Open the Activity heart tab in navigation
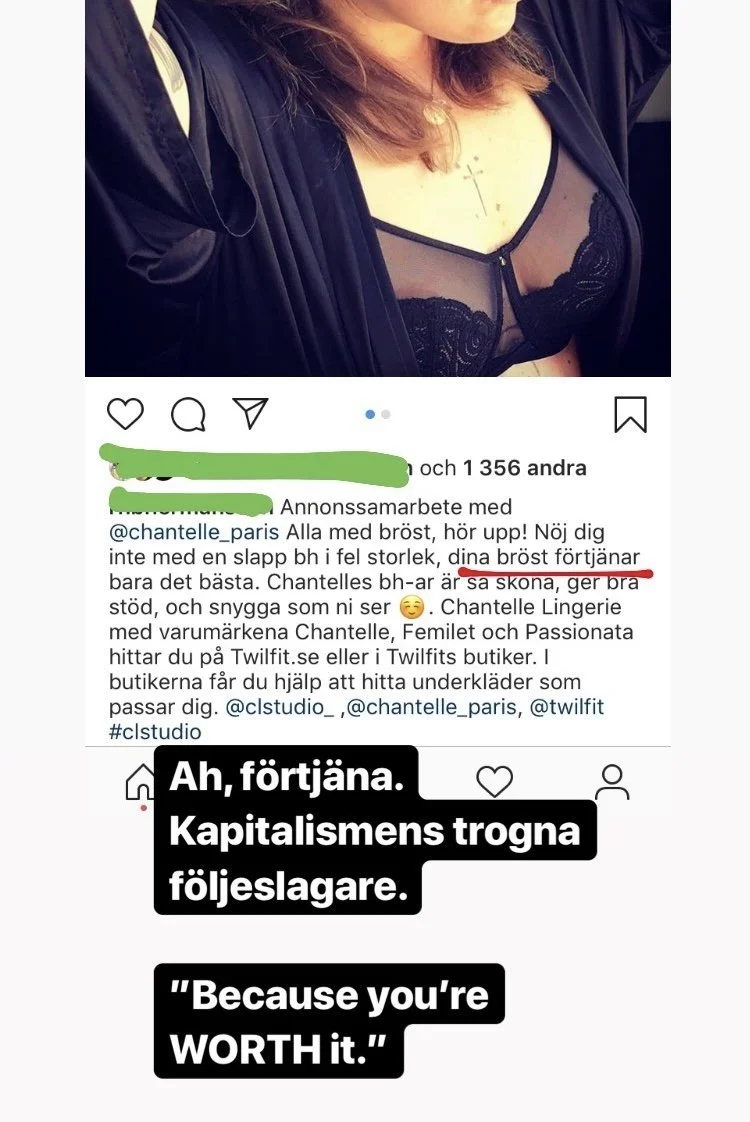 (495, 781)
